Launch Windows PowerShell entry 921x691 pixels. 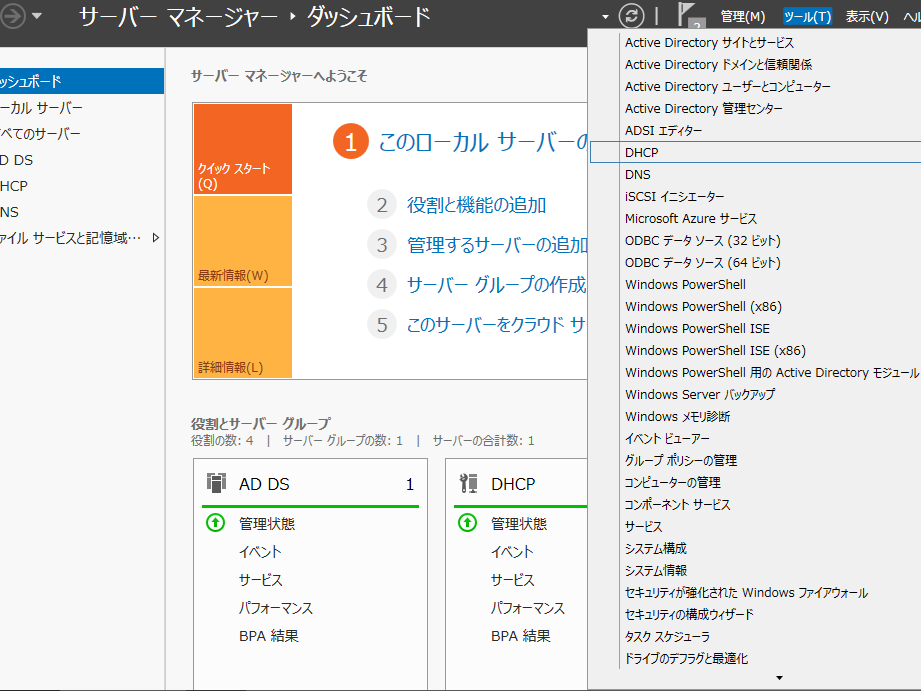click(x=685, y=284)
